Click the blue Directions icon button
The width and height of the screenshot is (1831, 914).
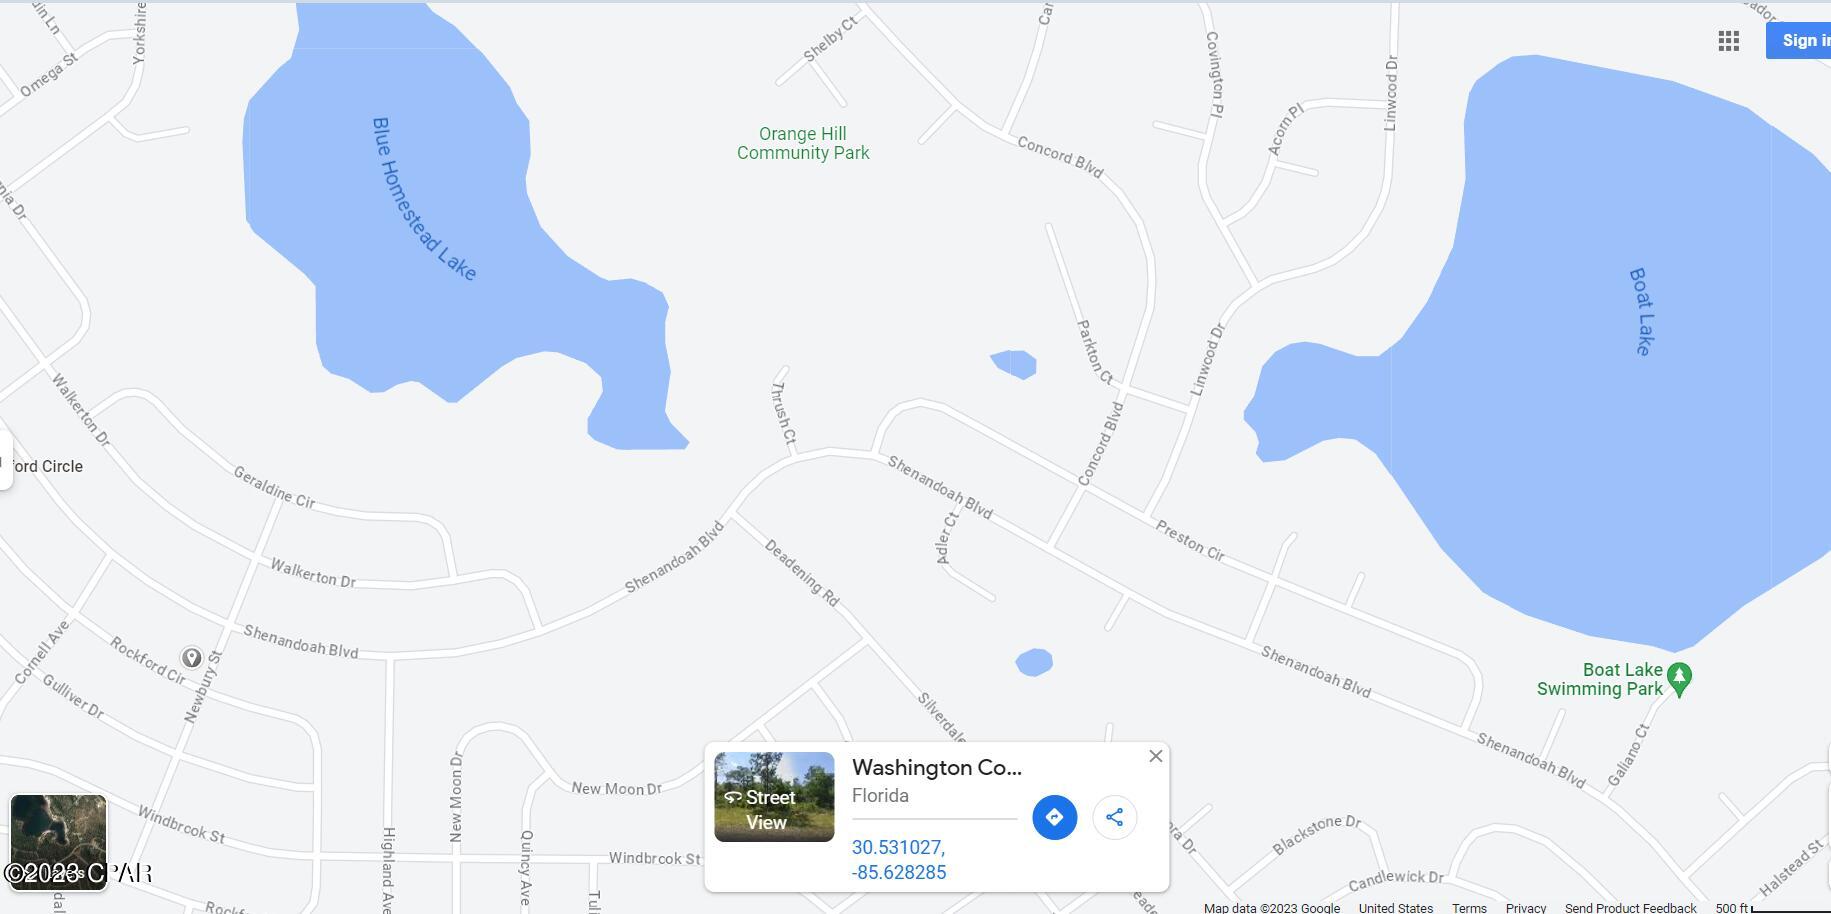pos(1054,817)
